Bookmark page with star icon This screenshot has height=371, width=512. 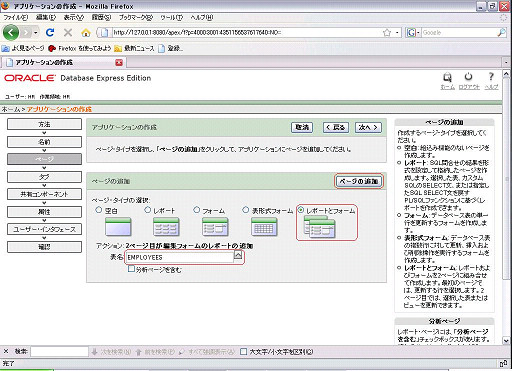(387, 33)
